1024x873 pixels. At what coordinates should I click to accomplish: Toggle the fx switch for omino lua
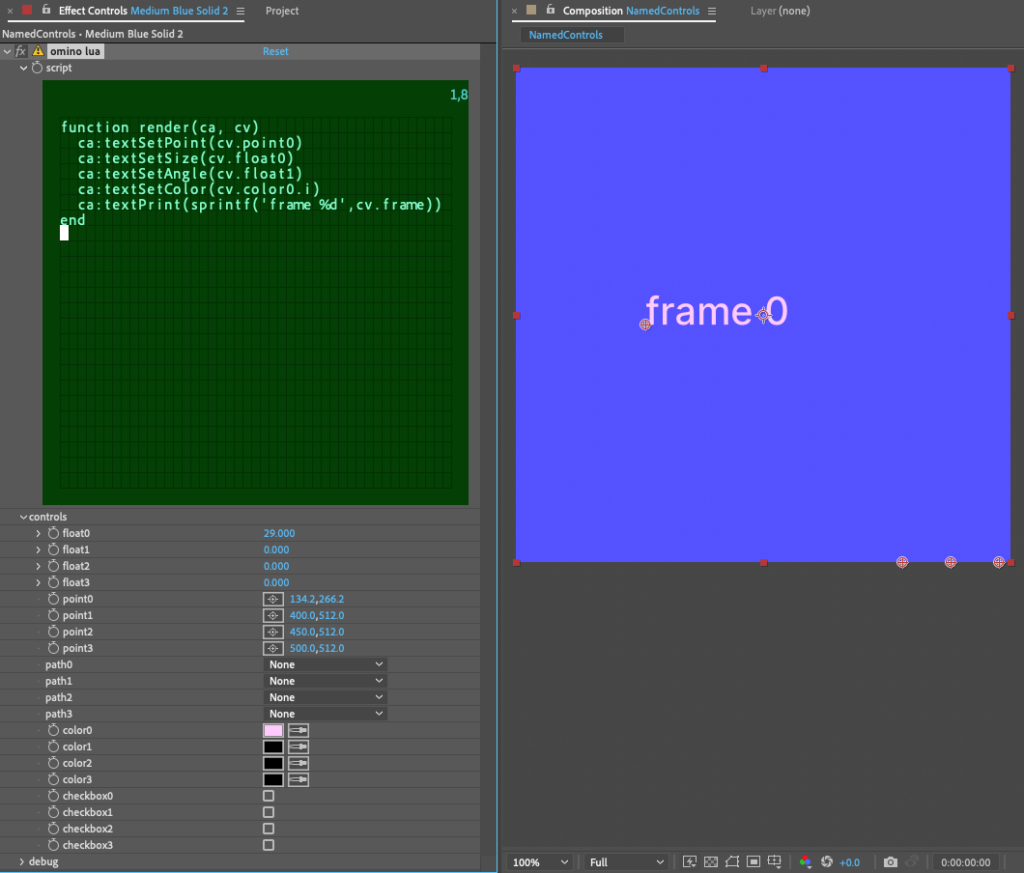22,51
